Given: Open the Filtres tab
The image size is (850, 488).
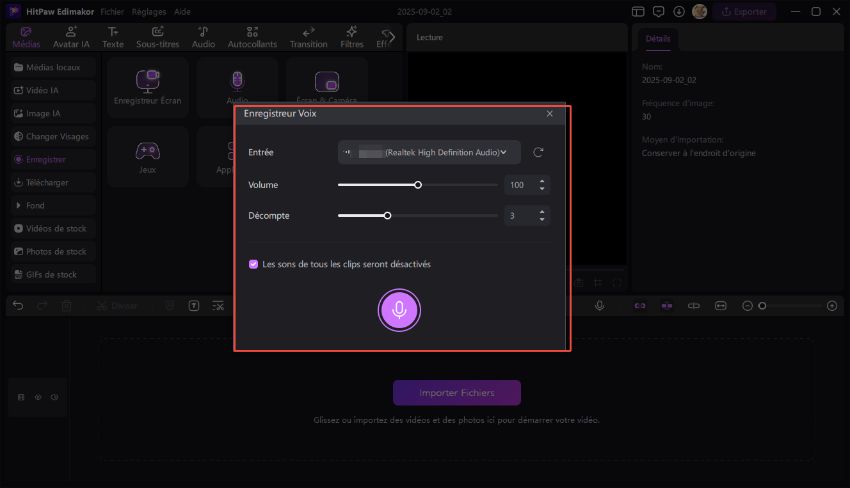Looking at the screenshot, I should click(x=352, y=37).
